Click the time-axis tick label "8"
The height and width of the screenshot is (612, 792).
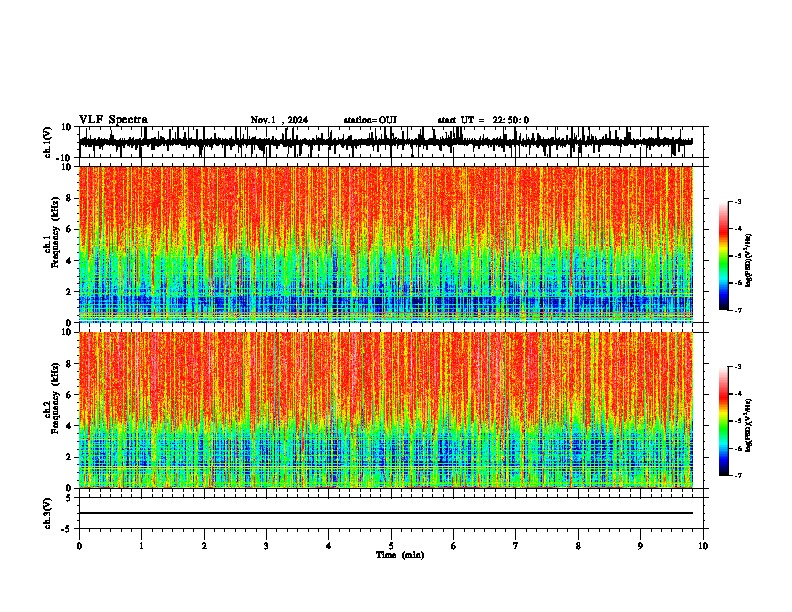[578, 546]
